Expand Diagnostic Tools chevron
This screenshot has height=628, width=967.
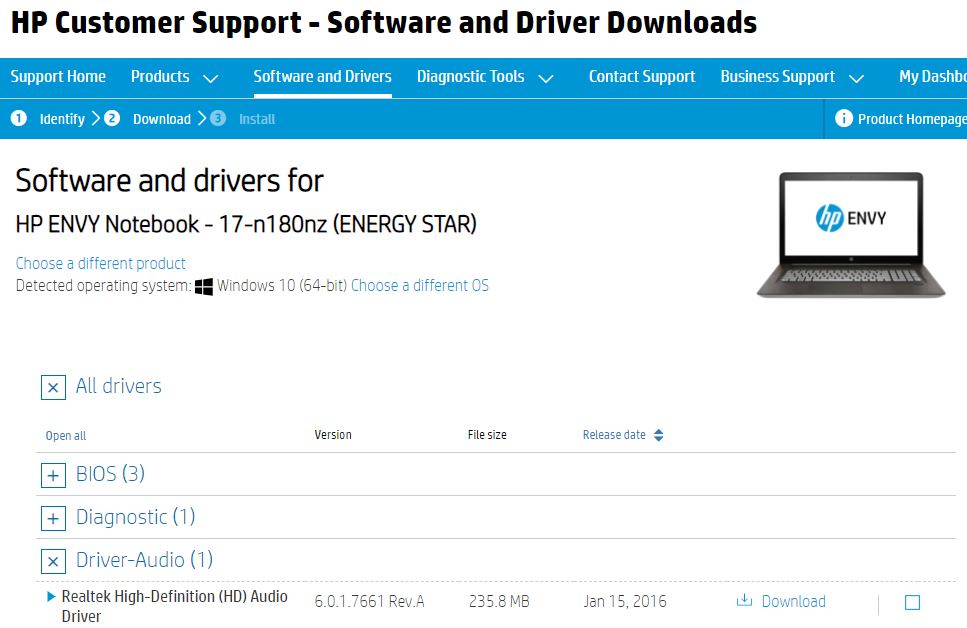pyautogui.click(x=546, y=78)
